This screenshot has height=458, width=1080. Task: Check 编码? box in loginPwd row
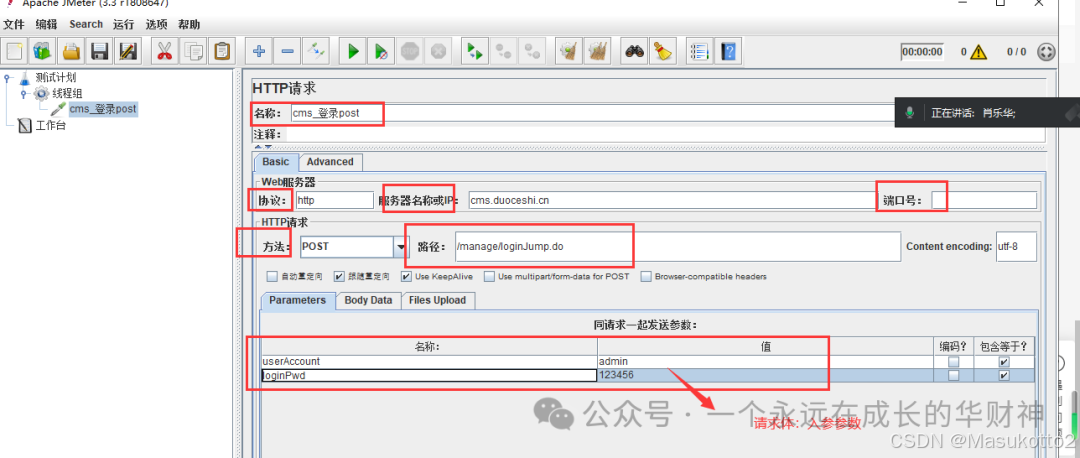pos(953,375)
